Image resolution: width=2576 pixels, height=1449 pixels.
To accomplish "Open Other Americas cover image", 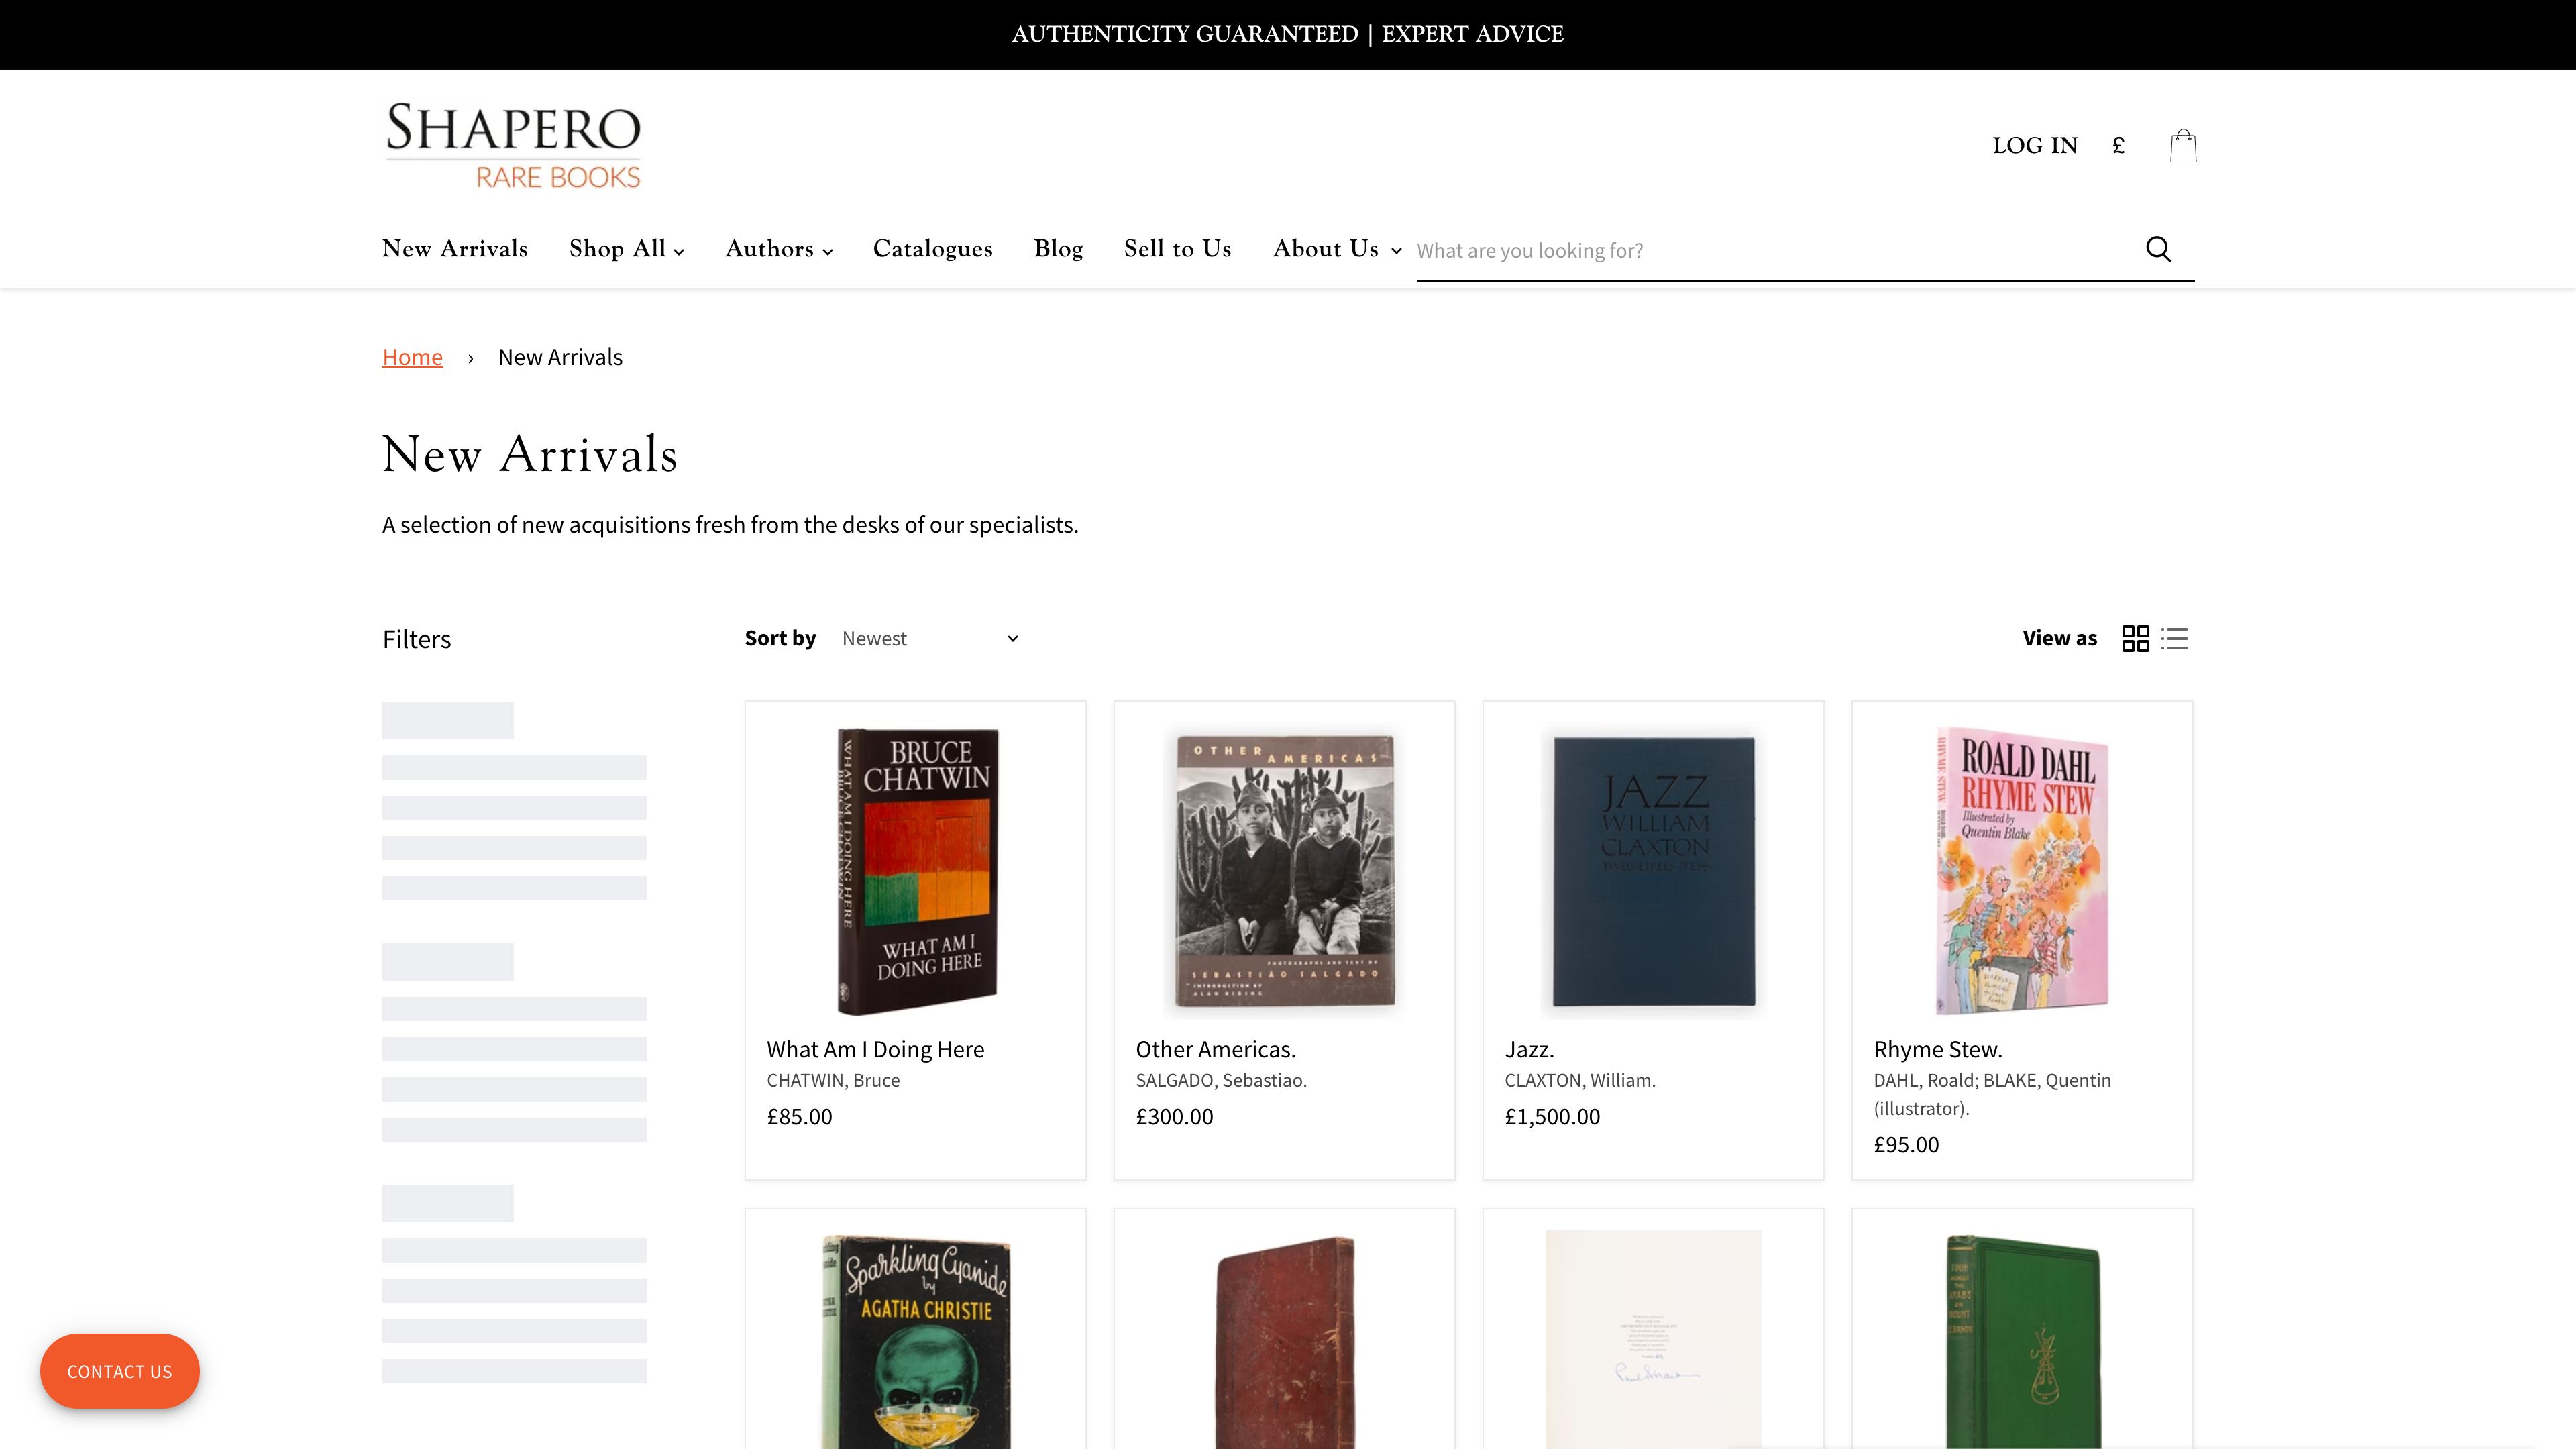I will (1284, 870).
